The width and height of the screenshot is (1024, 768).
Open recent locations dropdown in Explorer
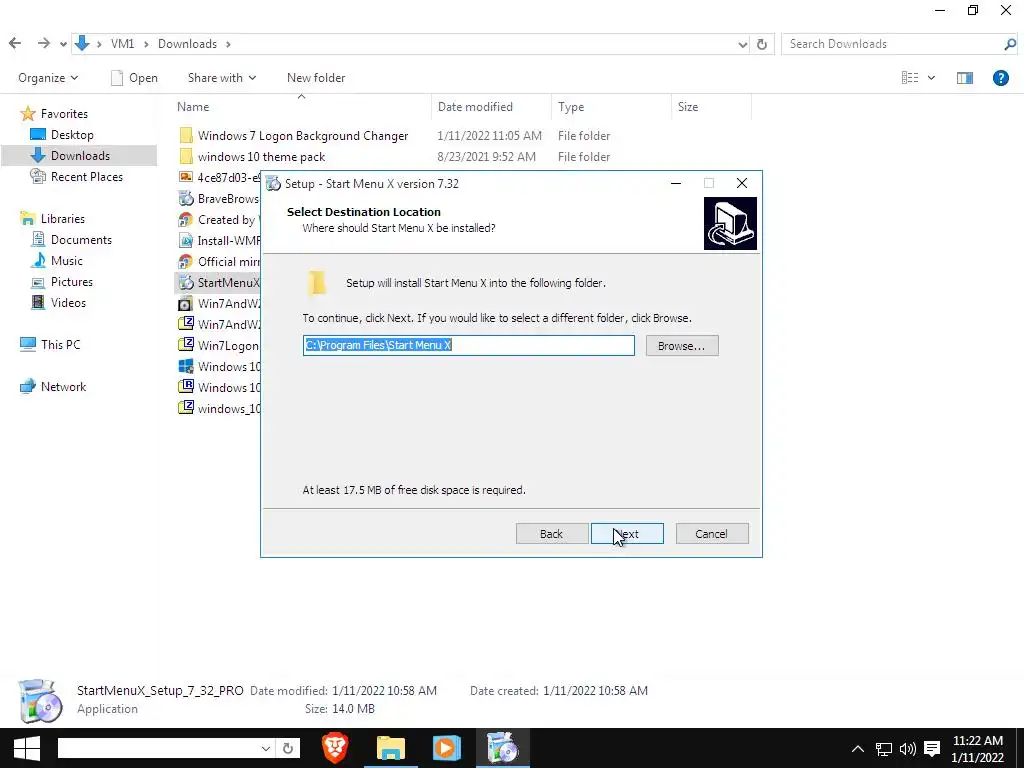(63, 44)
